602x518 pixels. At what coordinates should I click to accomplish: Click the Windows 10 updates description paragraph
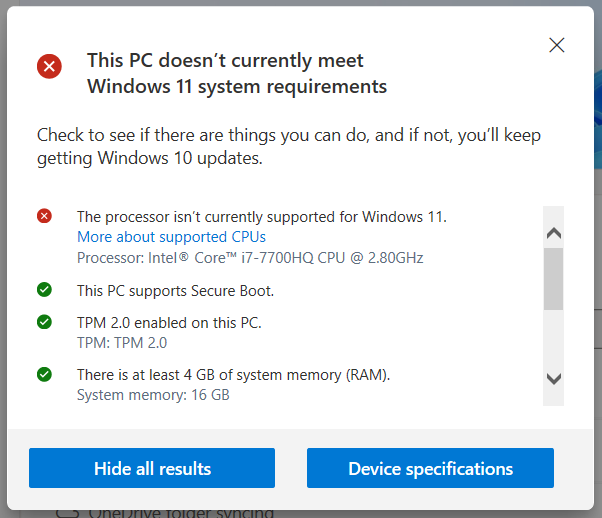click(289, 146)
